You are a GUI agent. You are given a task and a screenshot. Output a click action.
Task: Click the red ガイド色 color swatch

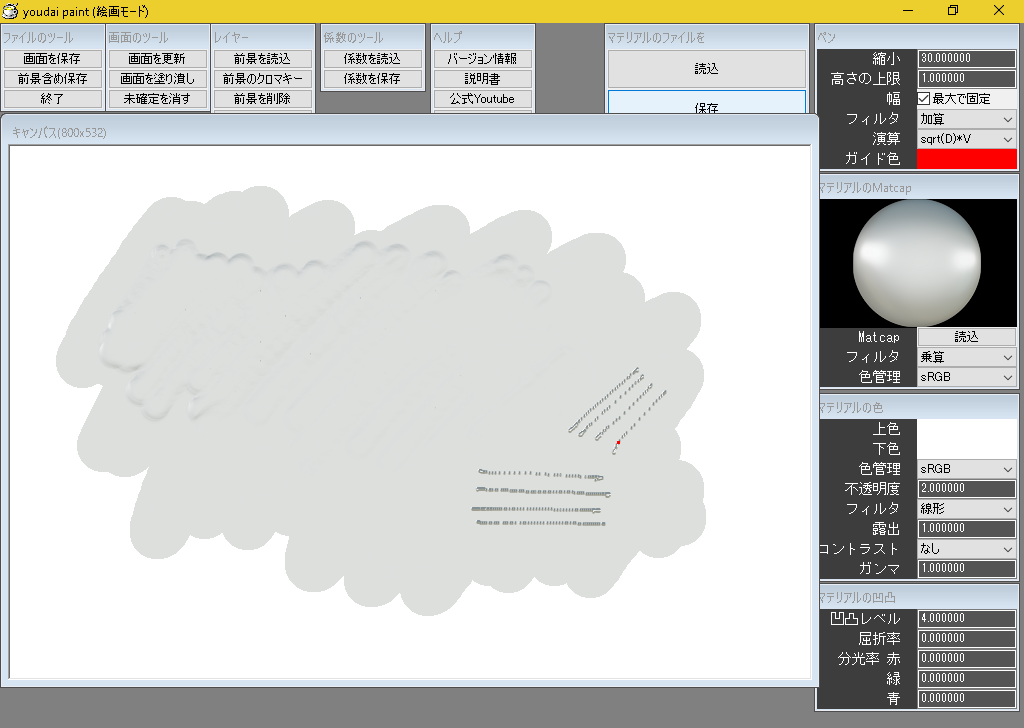tap(966, 159)
